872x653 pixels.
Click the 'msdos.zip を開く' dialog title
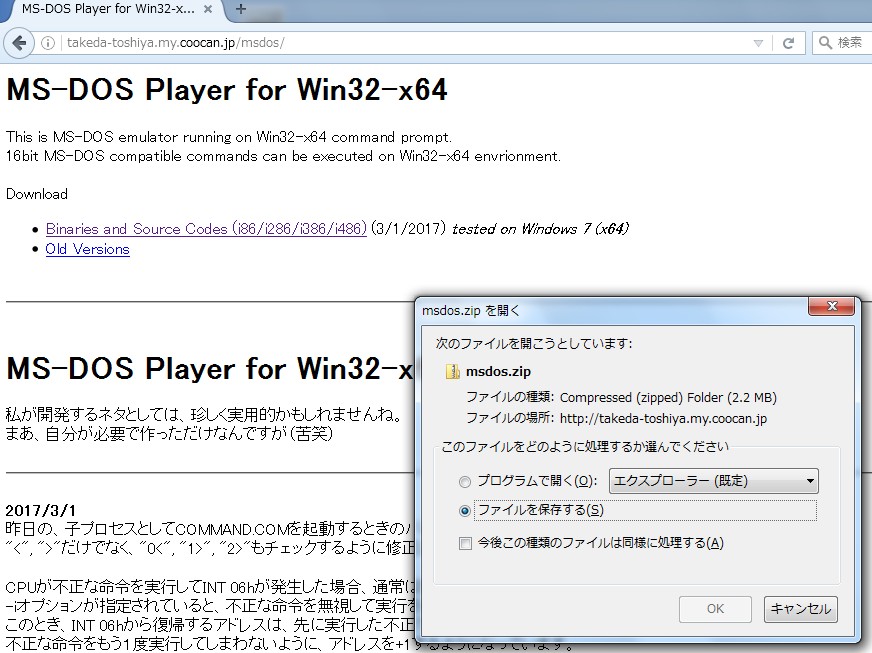(x=470, y=310)
